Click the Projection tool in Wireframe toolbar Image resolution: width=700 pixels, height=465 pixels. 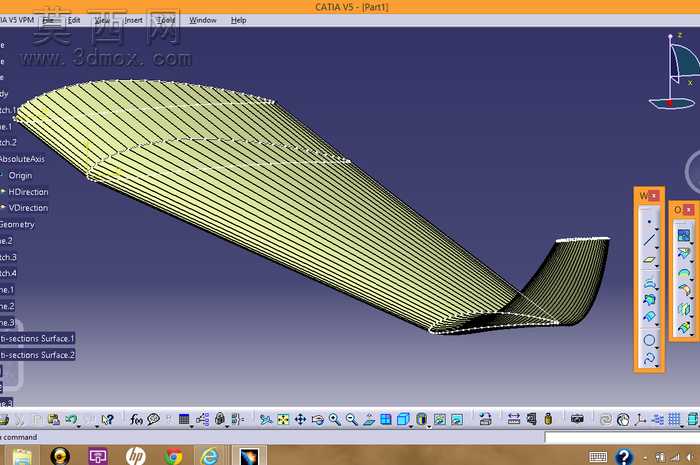649,283
